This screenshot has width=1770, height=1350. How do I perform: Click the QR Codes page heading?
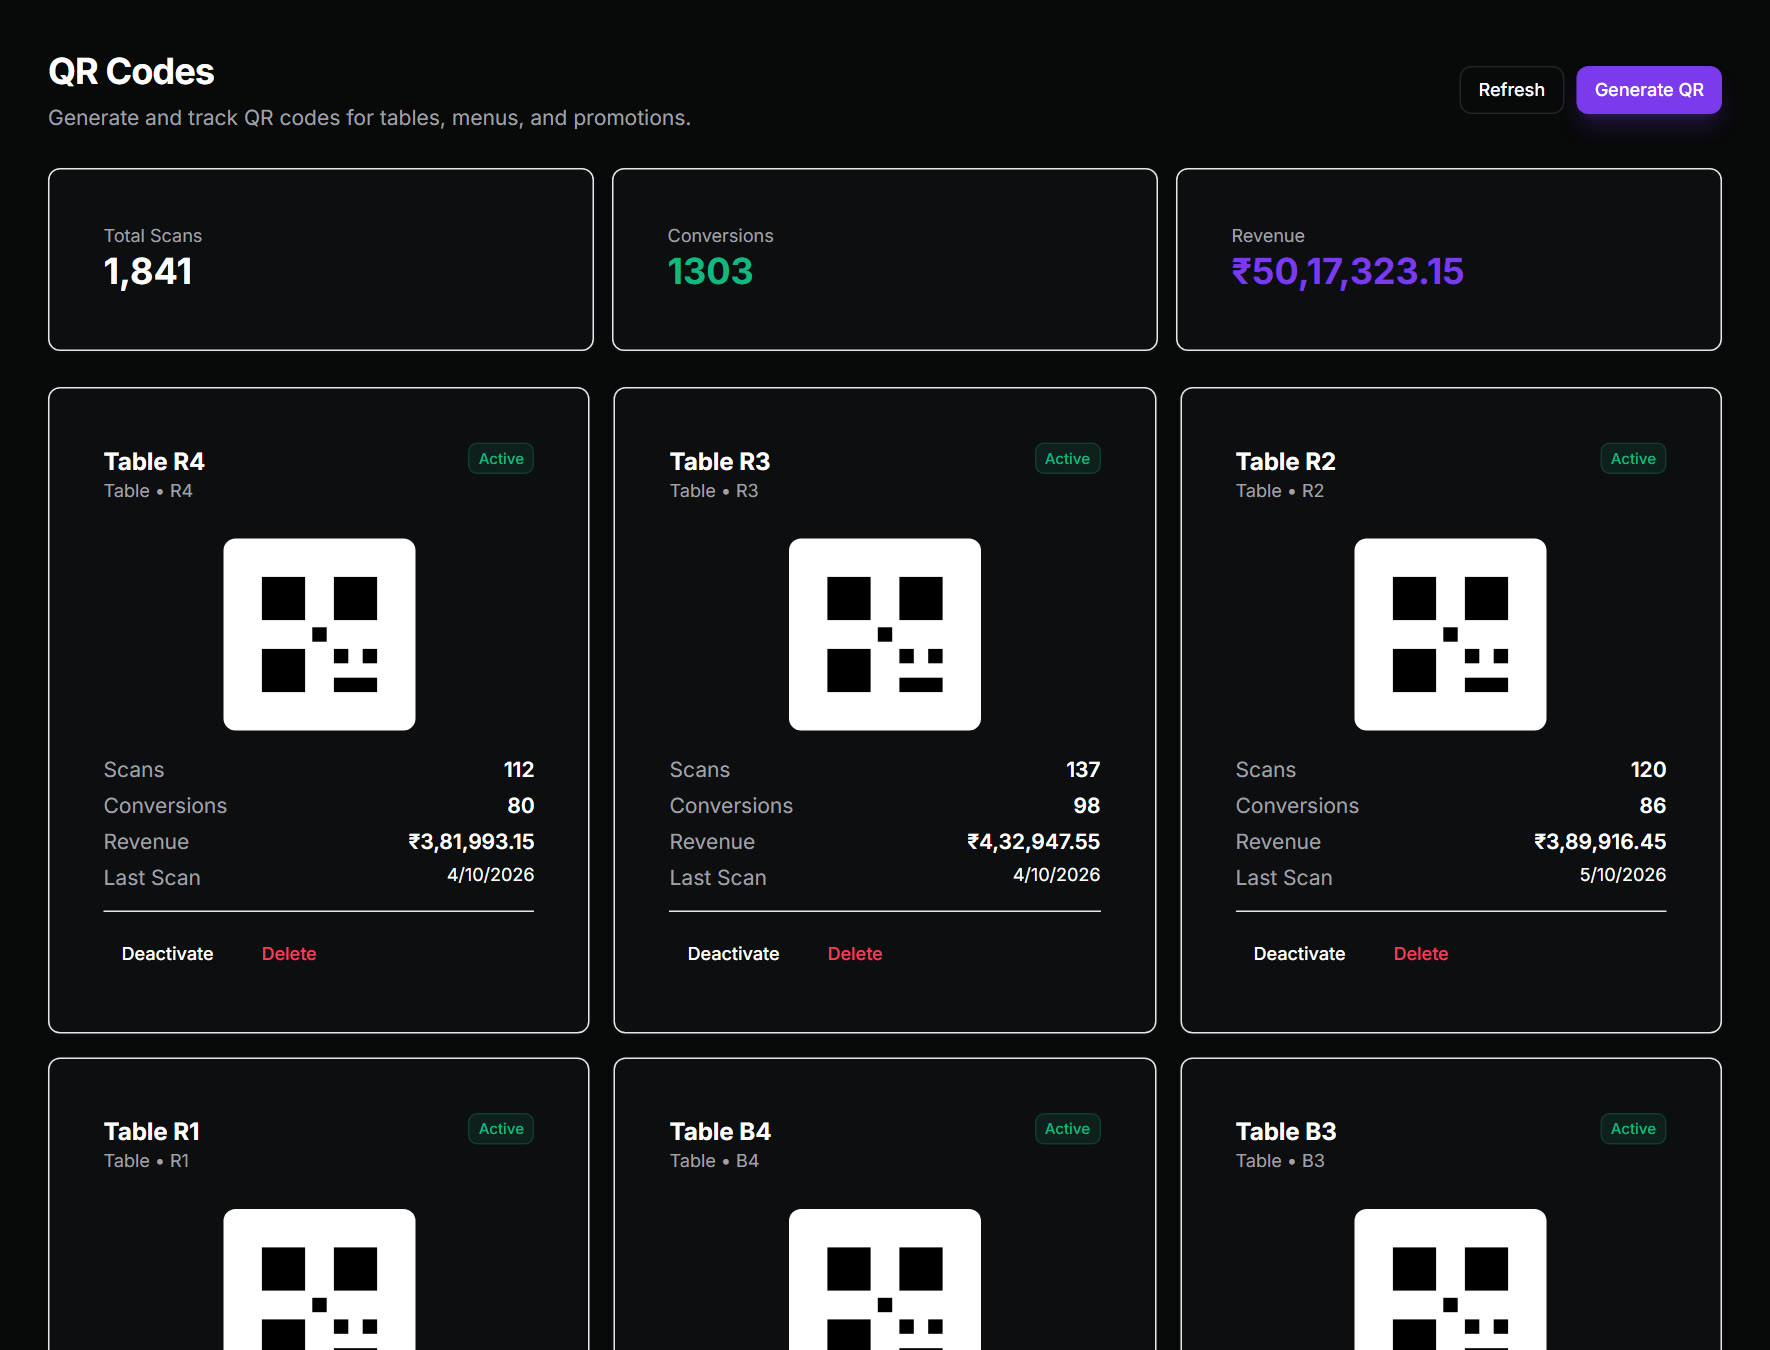[x=131, y=72]
